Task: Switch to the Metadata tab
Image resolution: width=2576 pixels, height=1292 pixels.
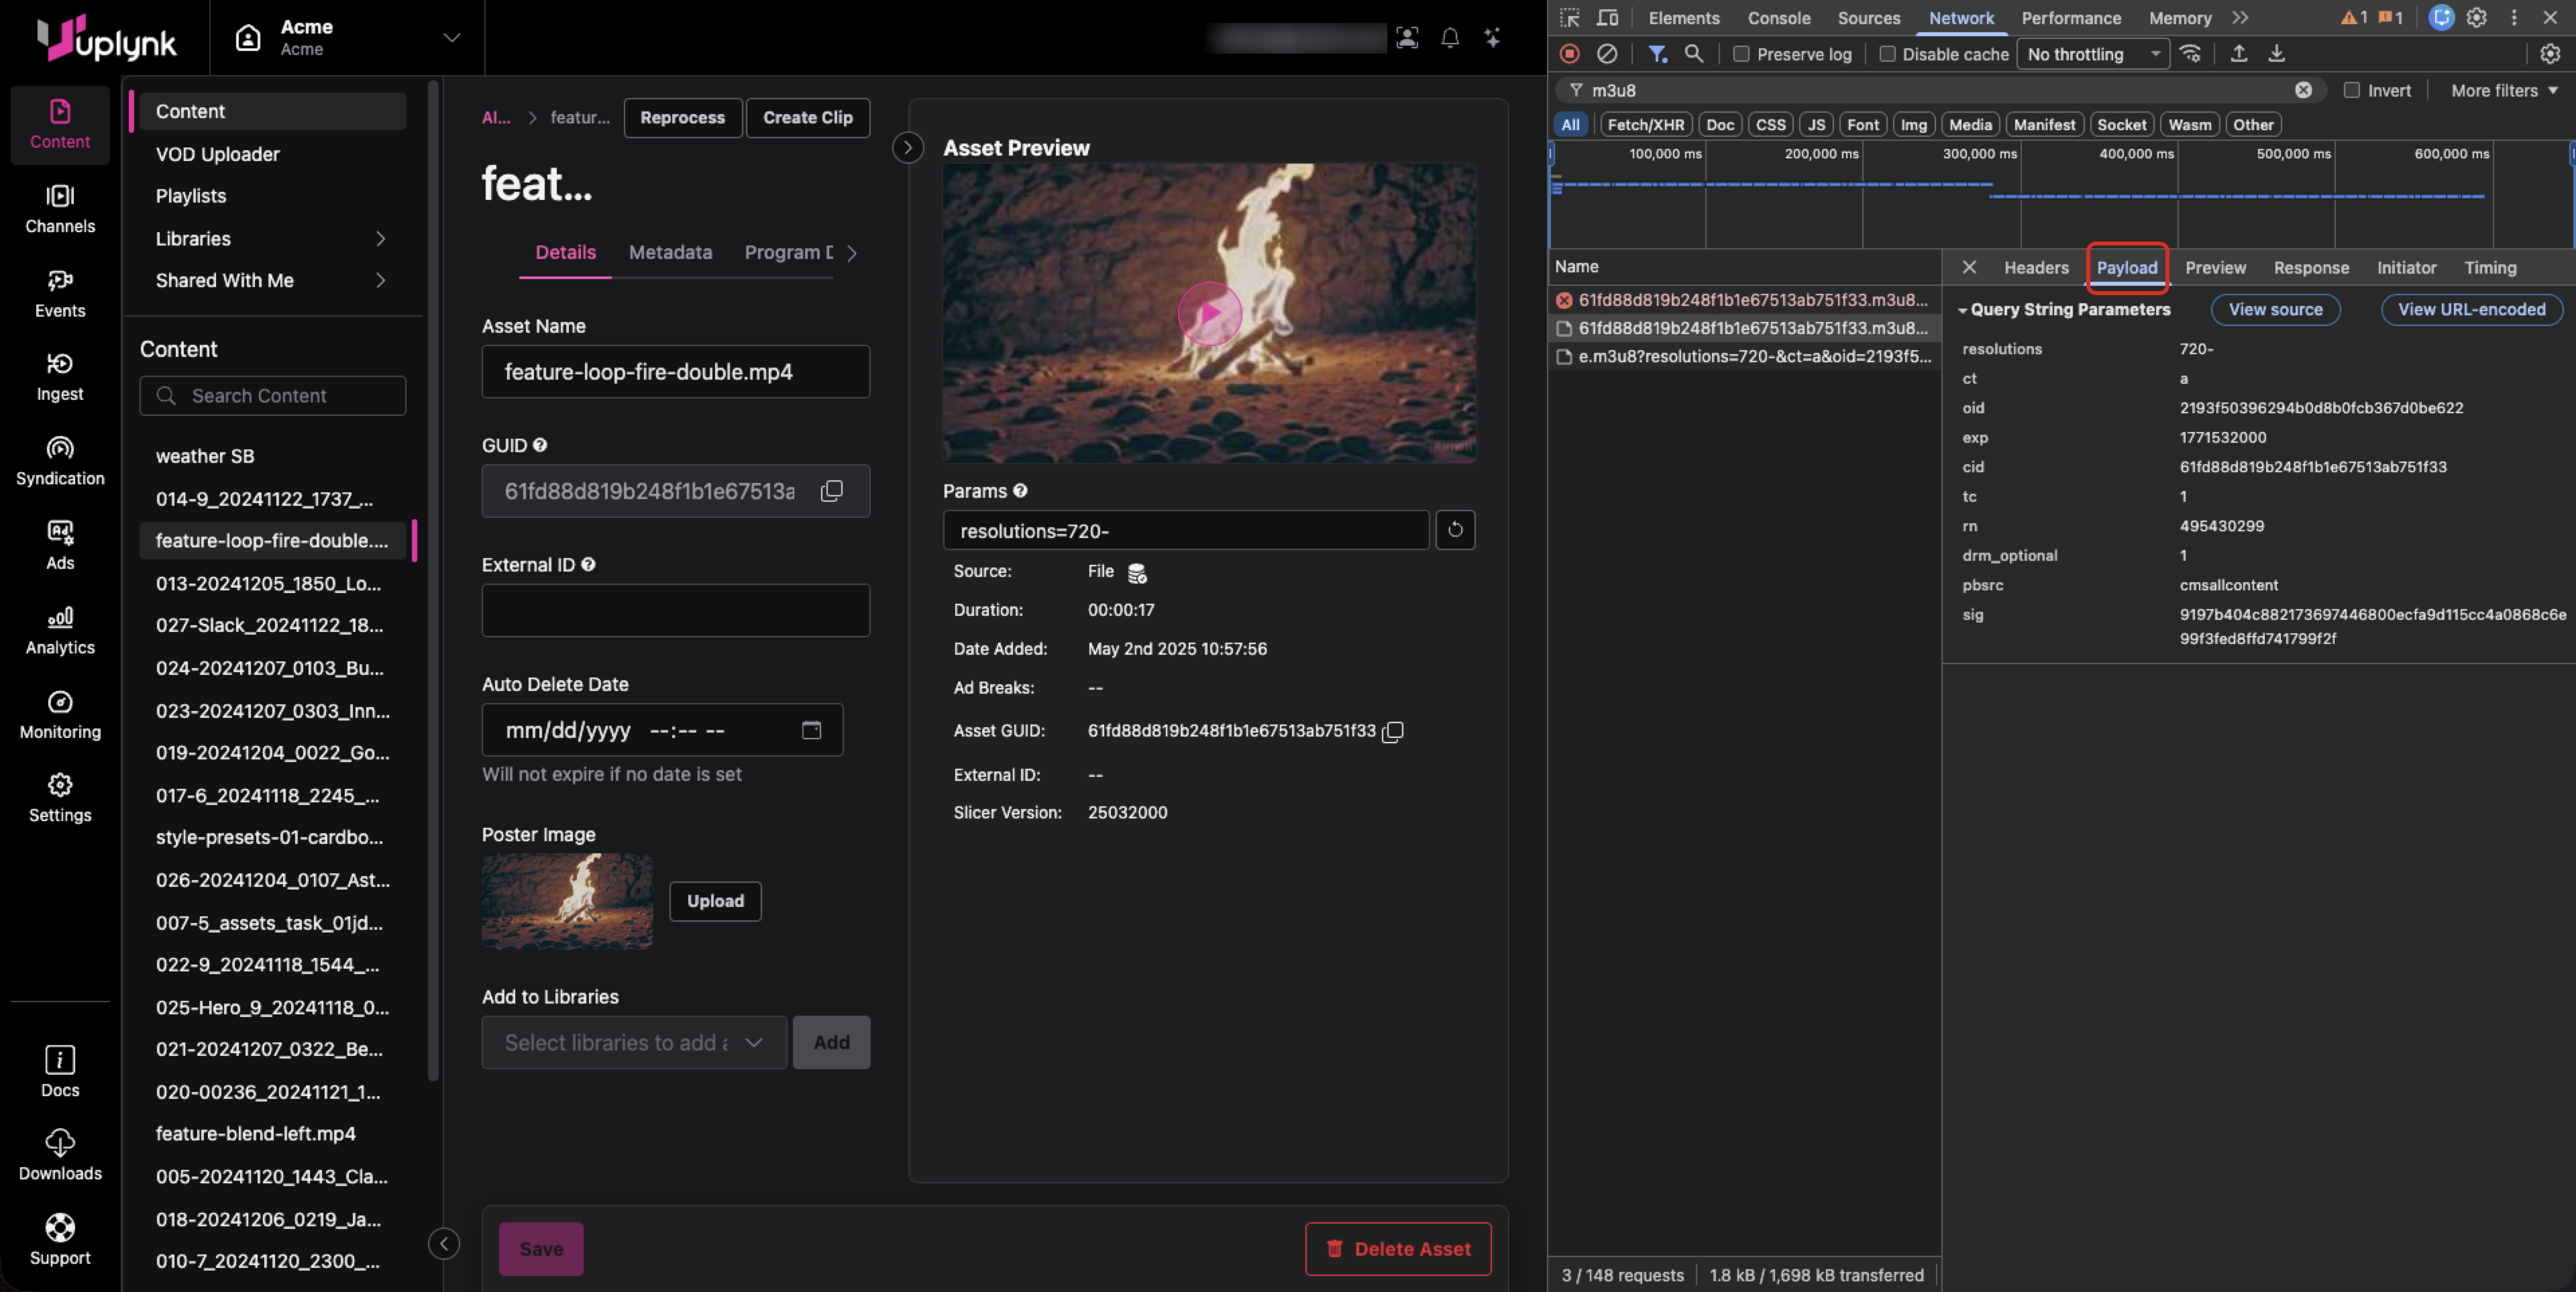Action: tap(670, 252)
